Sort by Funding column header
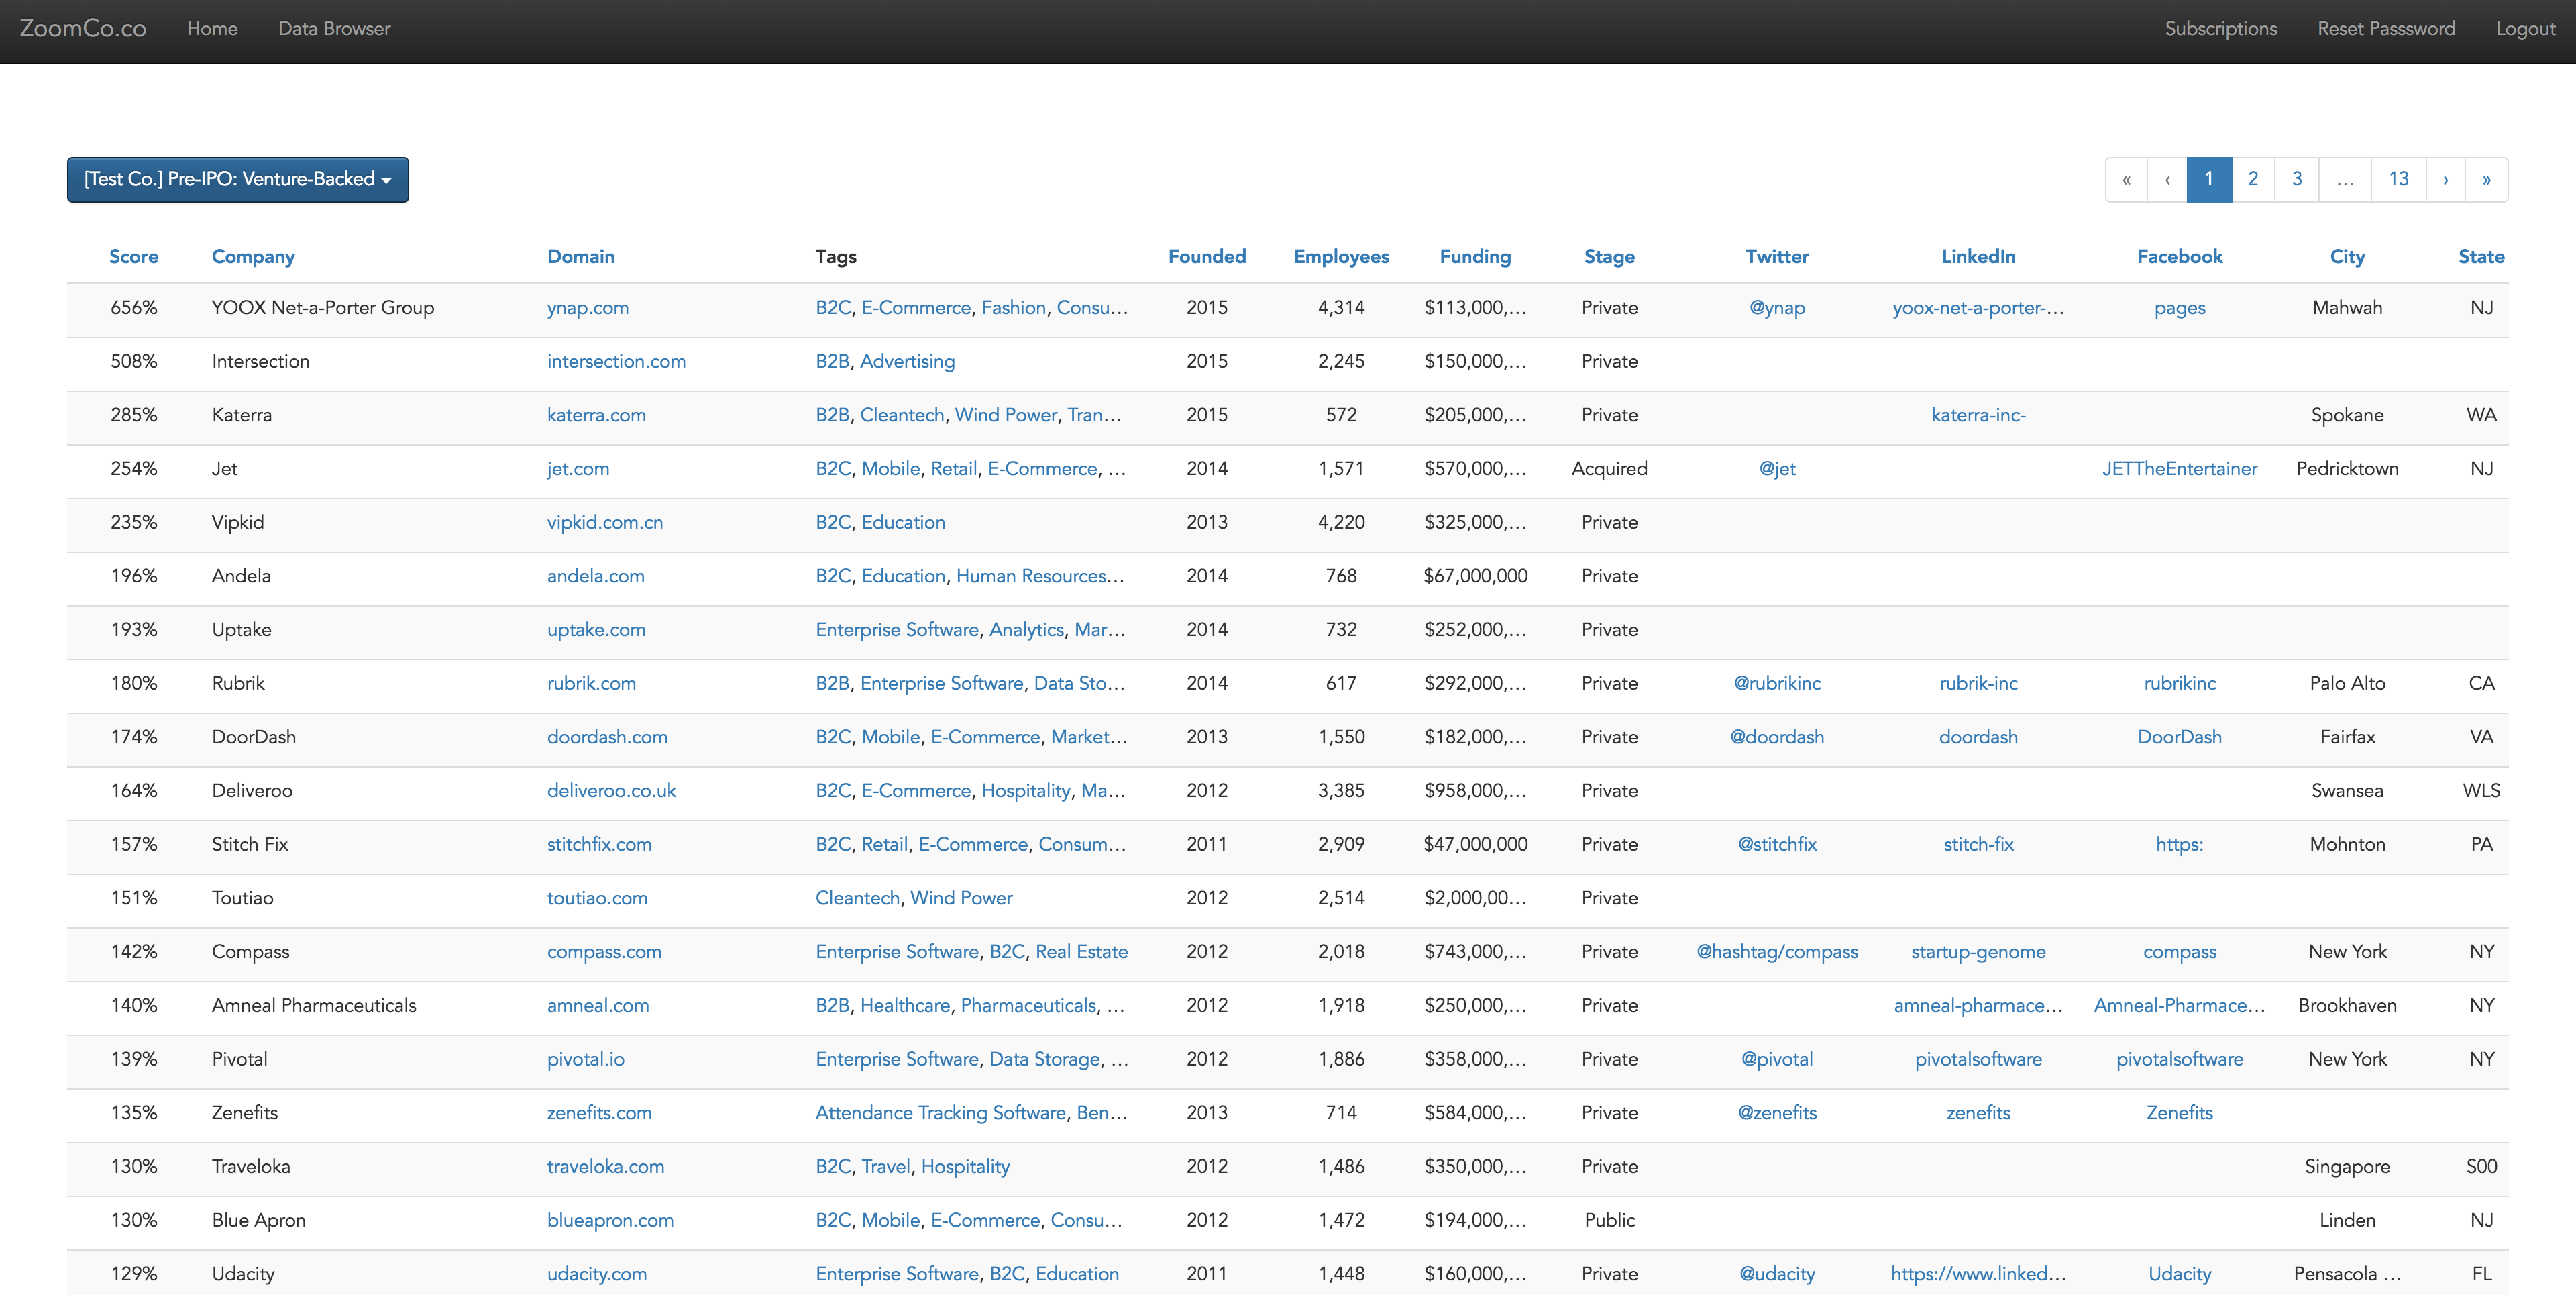 point(1474,257)
